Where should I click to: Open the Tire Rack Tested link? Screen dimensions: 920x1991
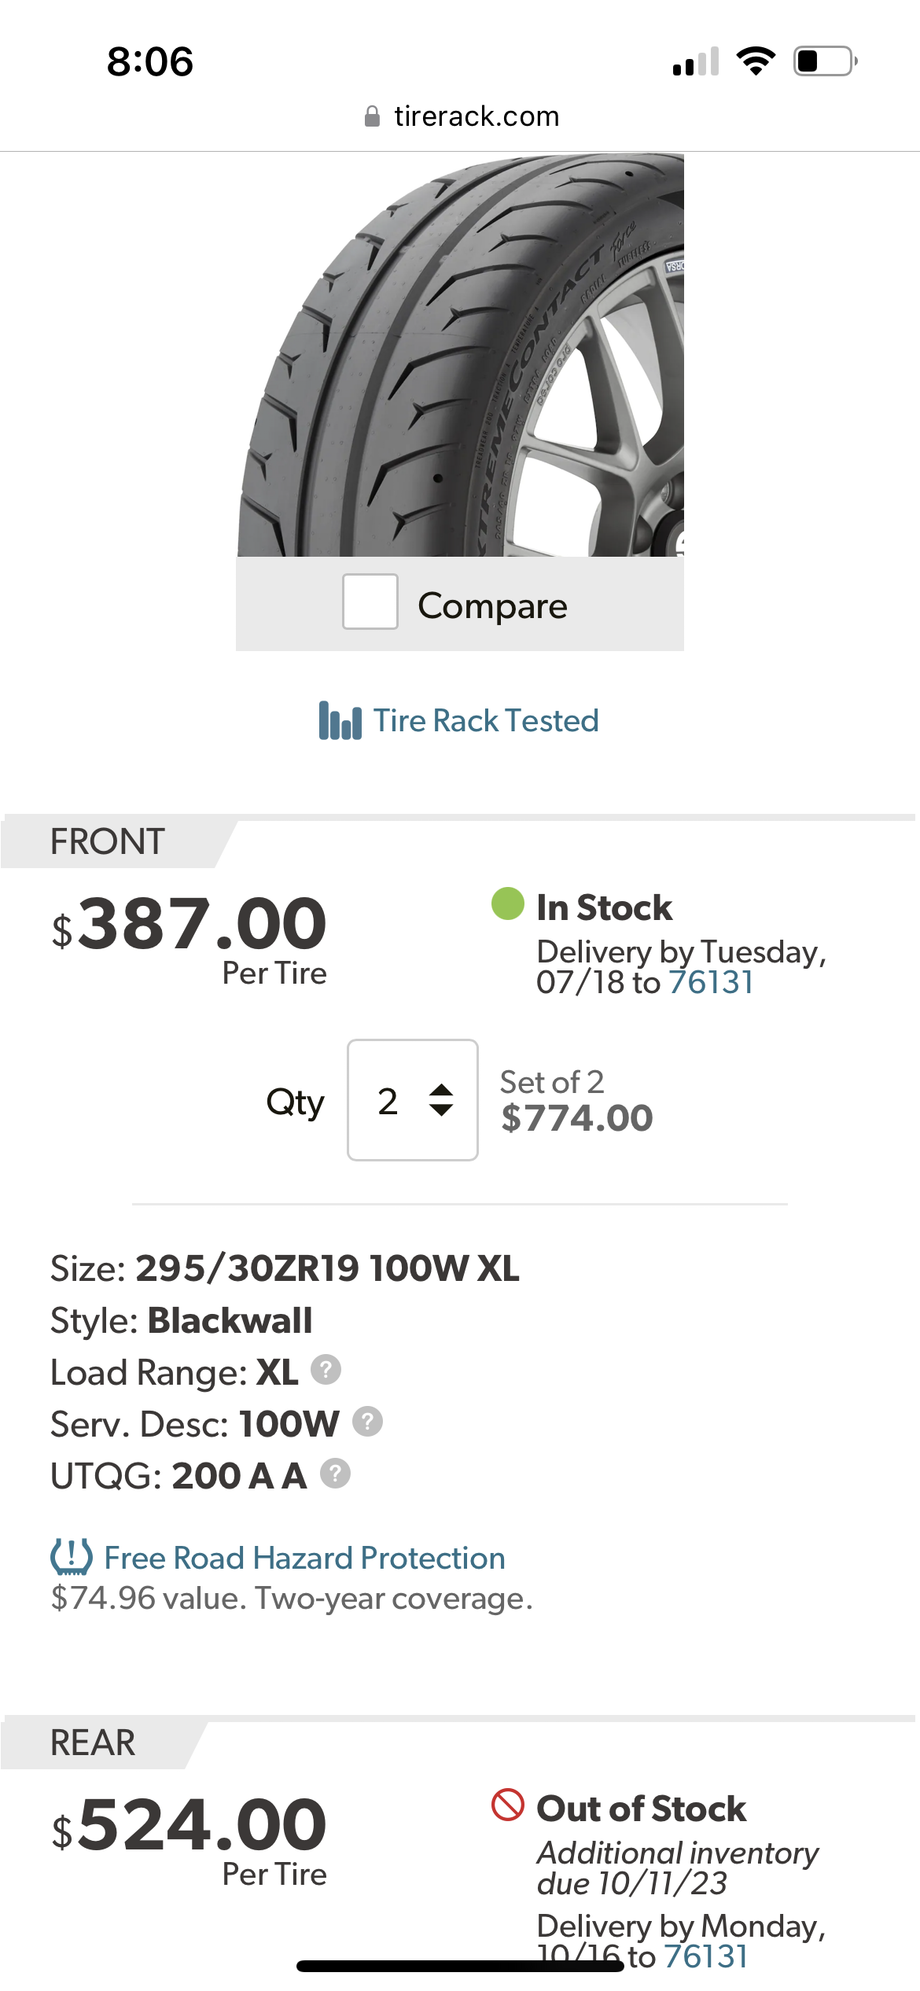coord(486,721)
